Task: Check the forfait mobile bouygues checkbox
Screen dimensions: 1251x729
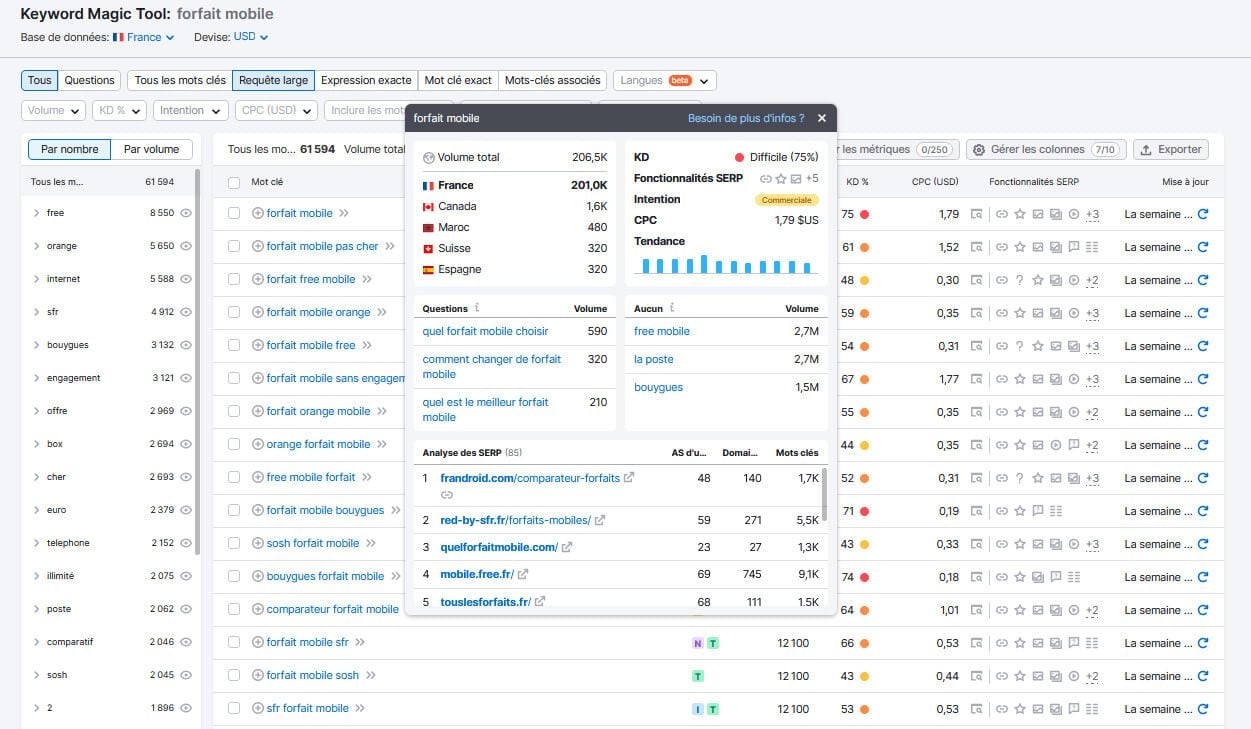Action: pyautogui.click(x=234, y=510)
